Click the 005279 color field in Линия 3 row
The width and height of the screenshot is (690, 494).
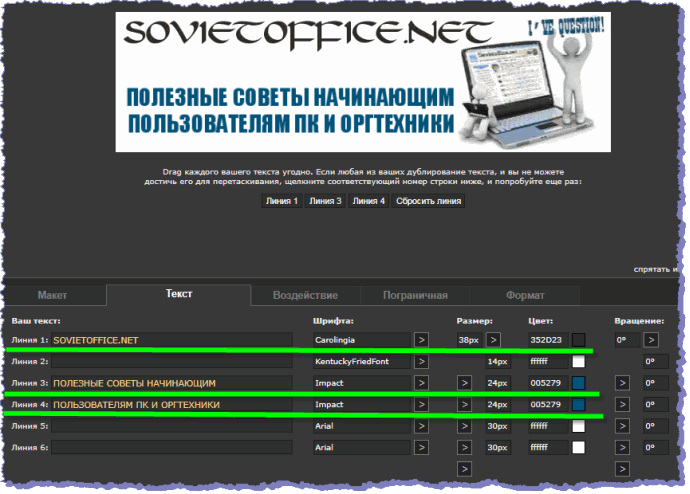click(x=548, y=383)
